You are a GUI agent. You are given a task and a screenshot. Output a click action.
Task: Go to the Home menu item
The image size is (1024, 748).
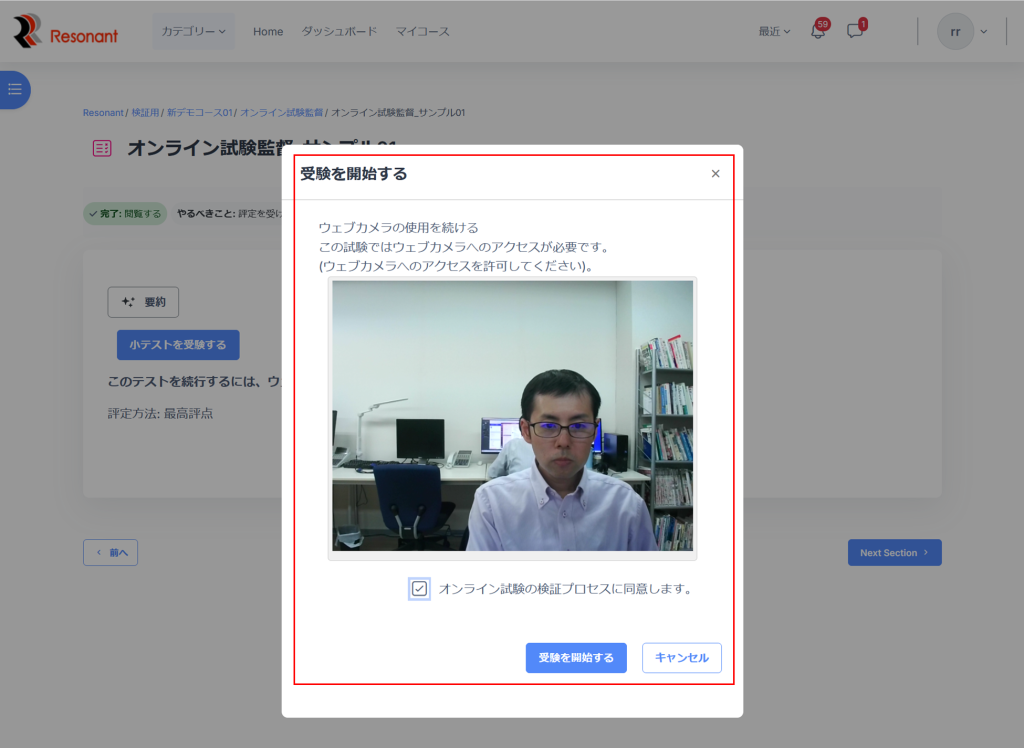(268, 31)
